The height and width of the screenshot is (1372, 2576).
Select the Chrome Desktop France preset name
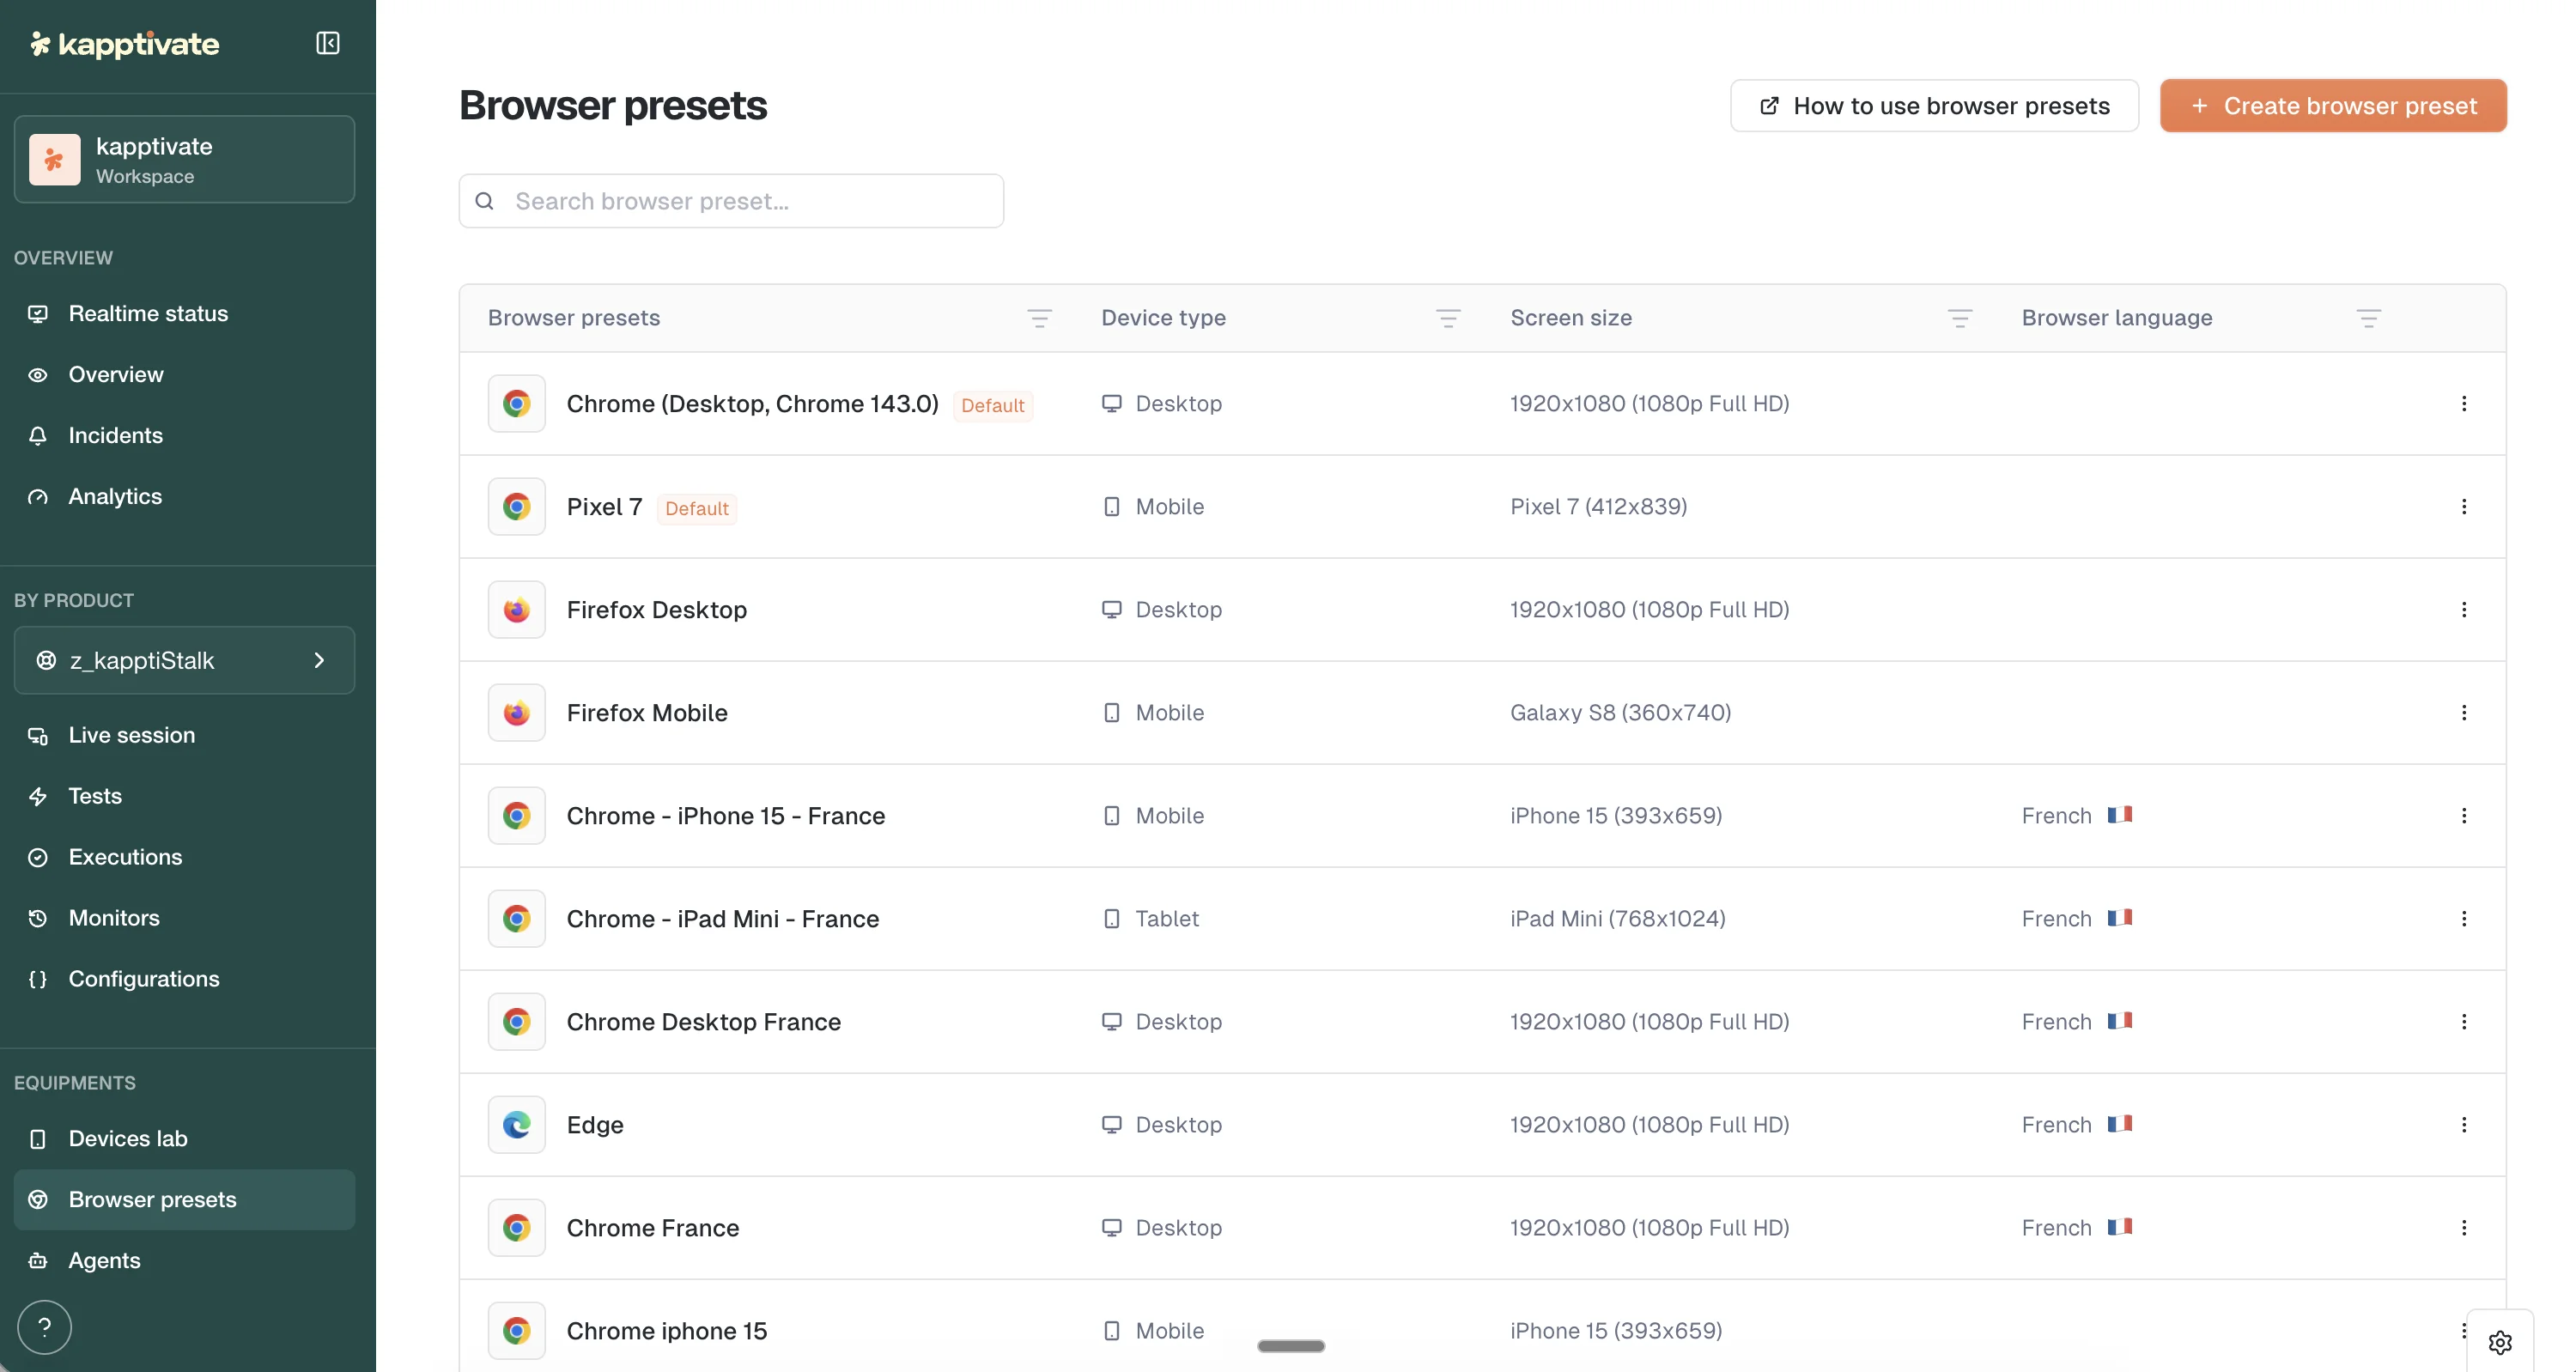click(x=704, y=1022)
